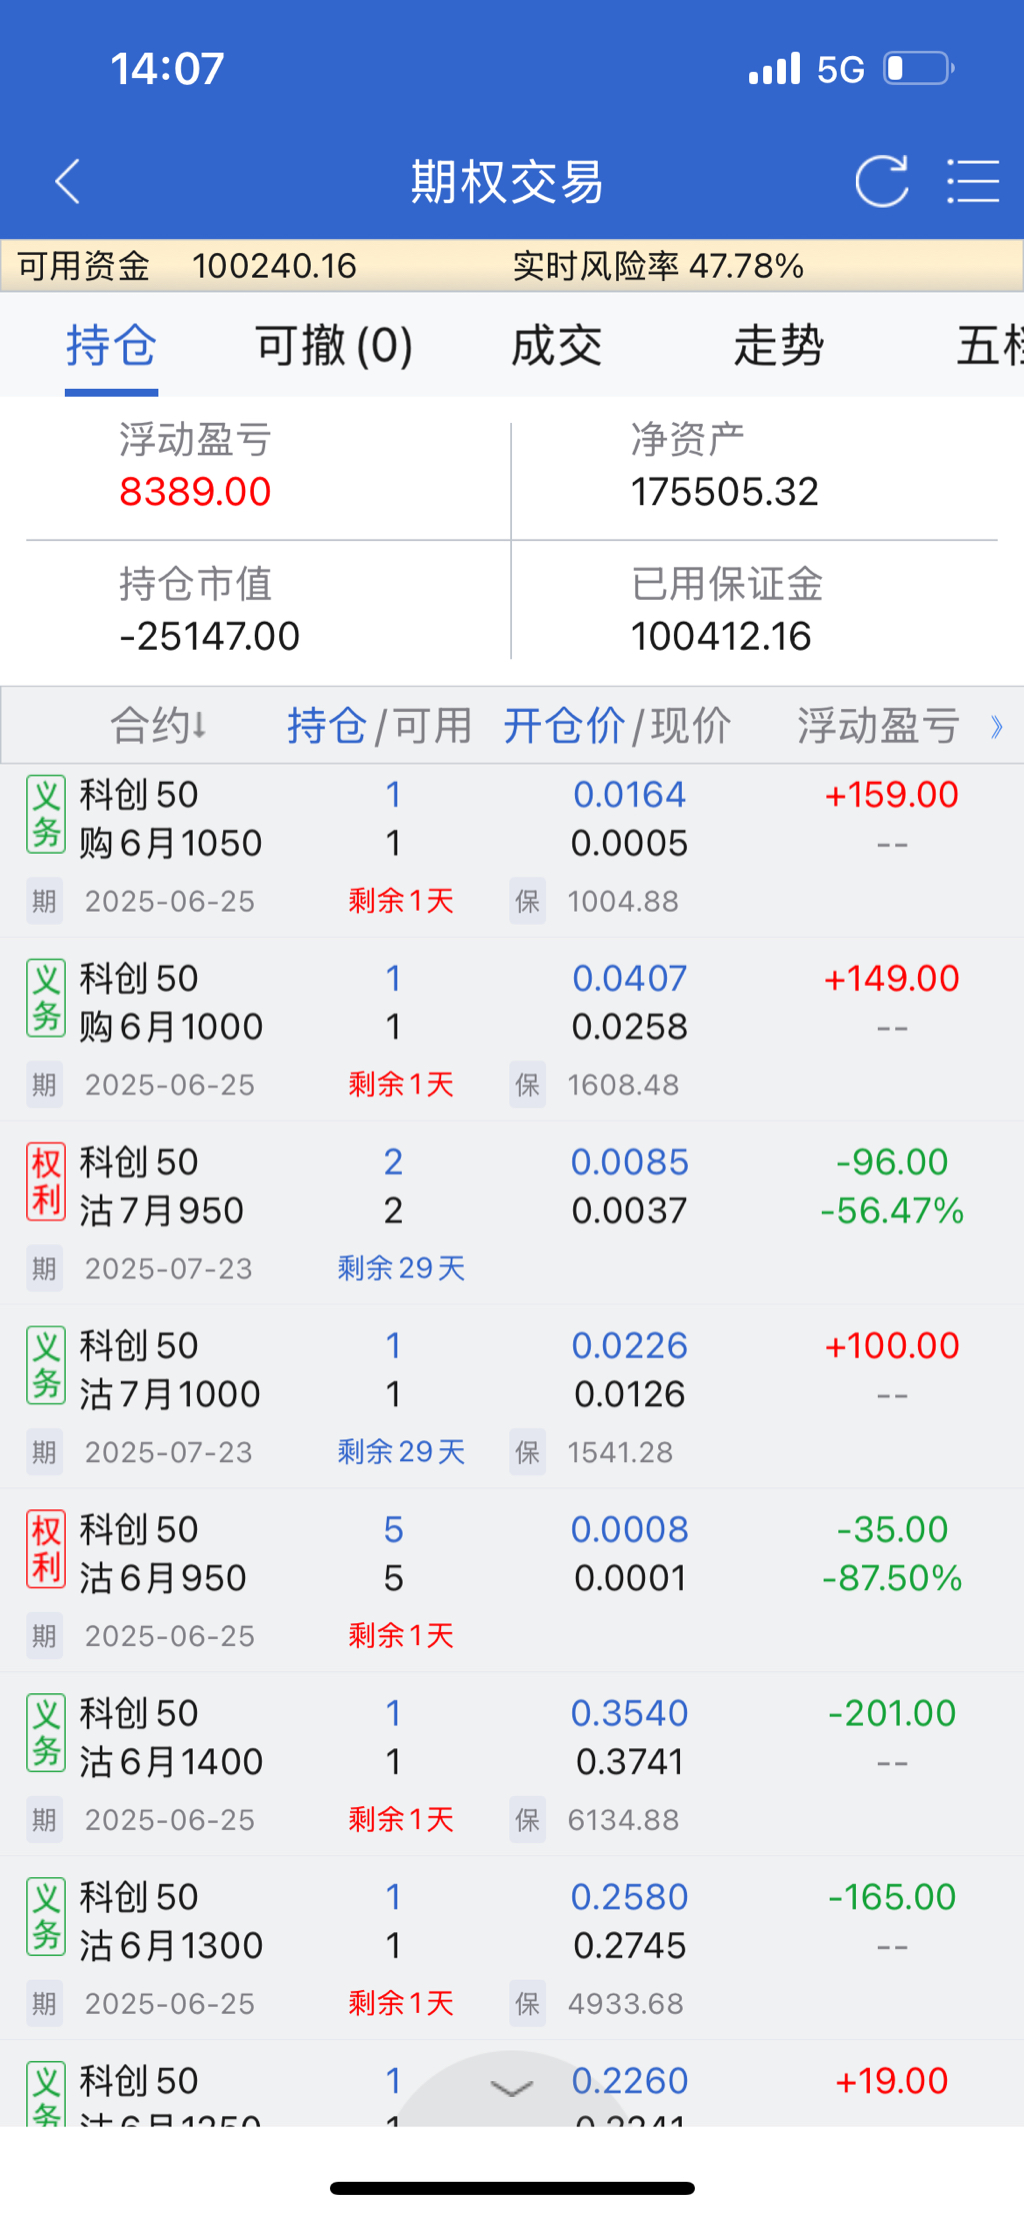Toggle the 持仓/可用 column header
The image size is (1024, 2217).
tap(379, 726)
